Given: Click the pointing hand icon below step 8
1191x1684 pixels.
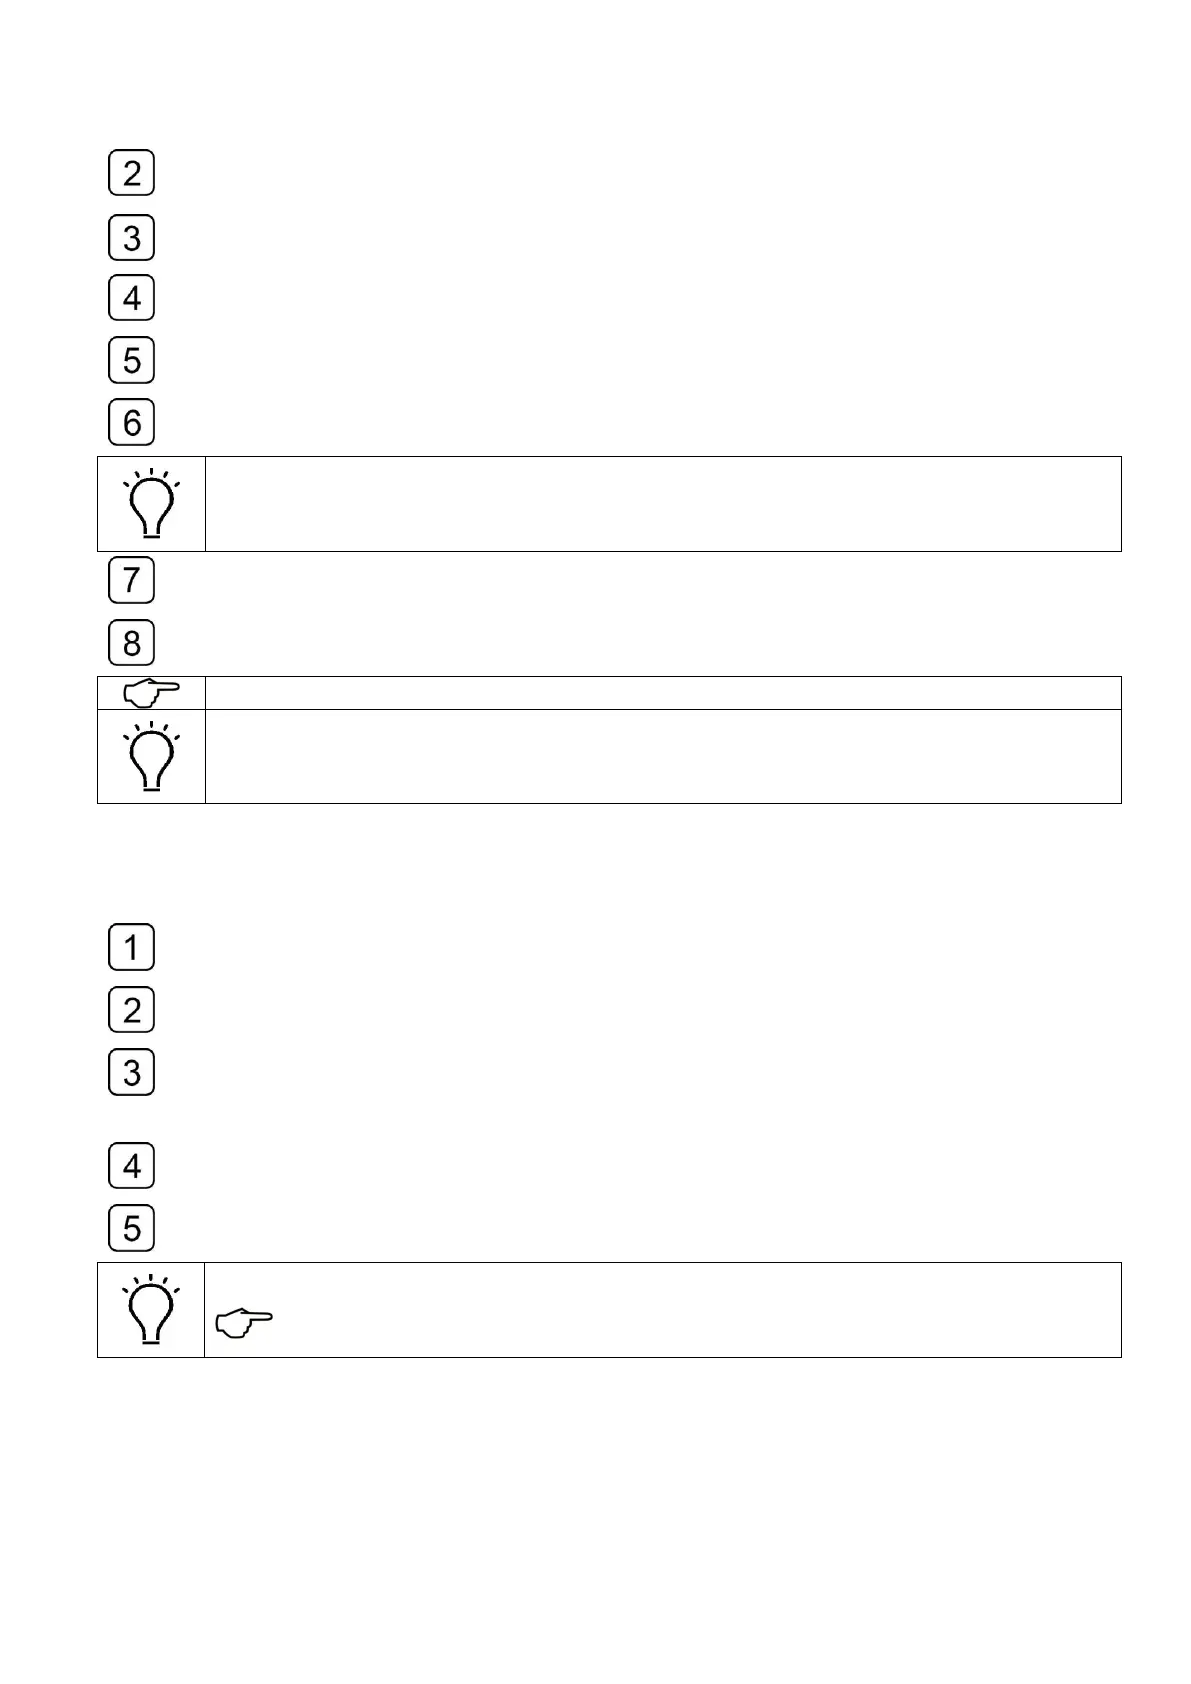Looking at the screenshot, I should pos(151,692).
